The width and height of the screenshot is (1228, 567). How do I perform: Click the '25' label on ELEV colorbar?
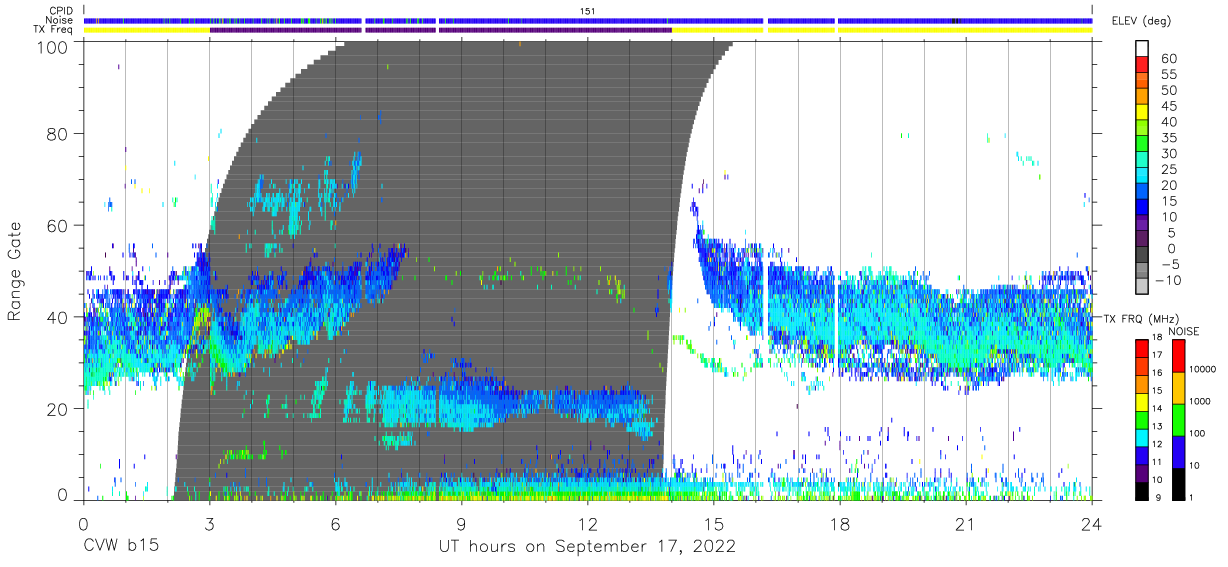tap(1169, 170)
